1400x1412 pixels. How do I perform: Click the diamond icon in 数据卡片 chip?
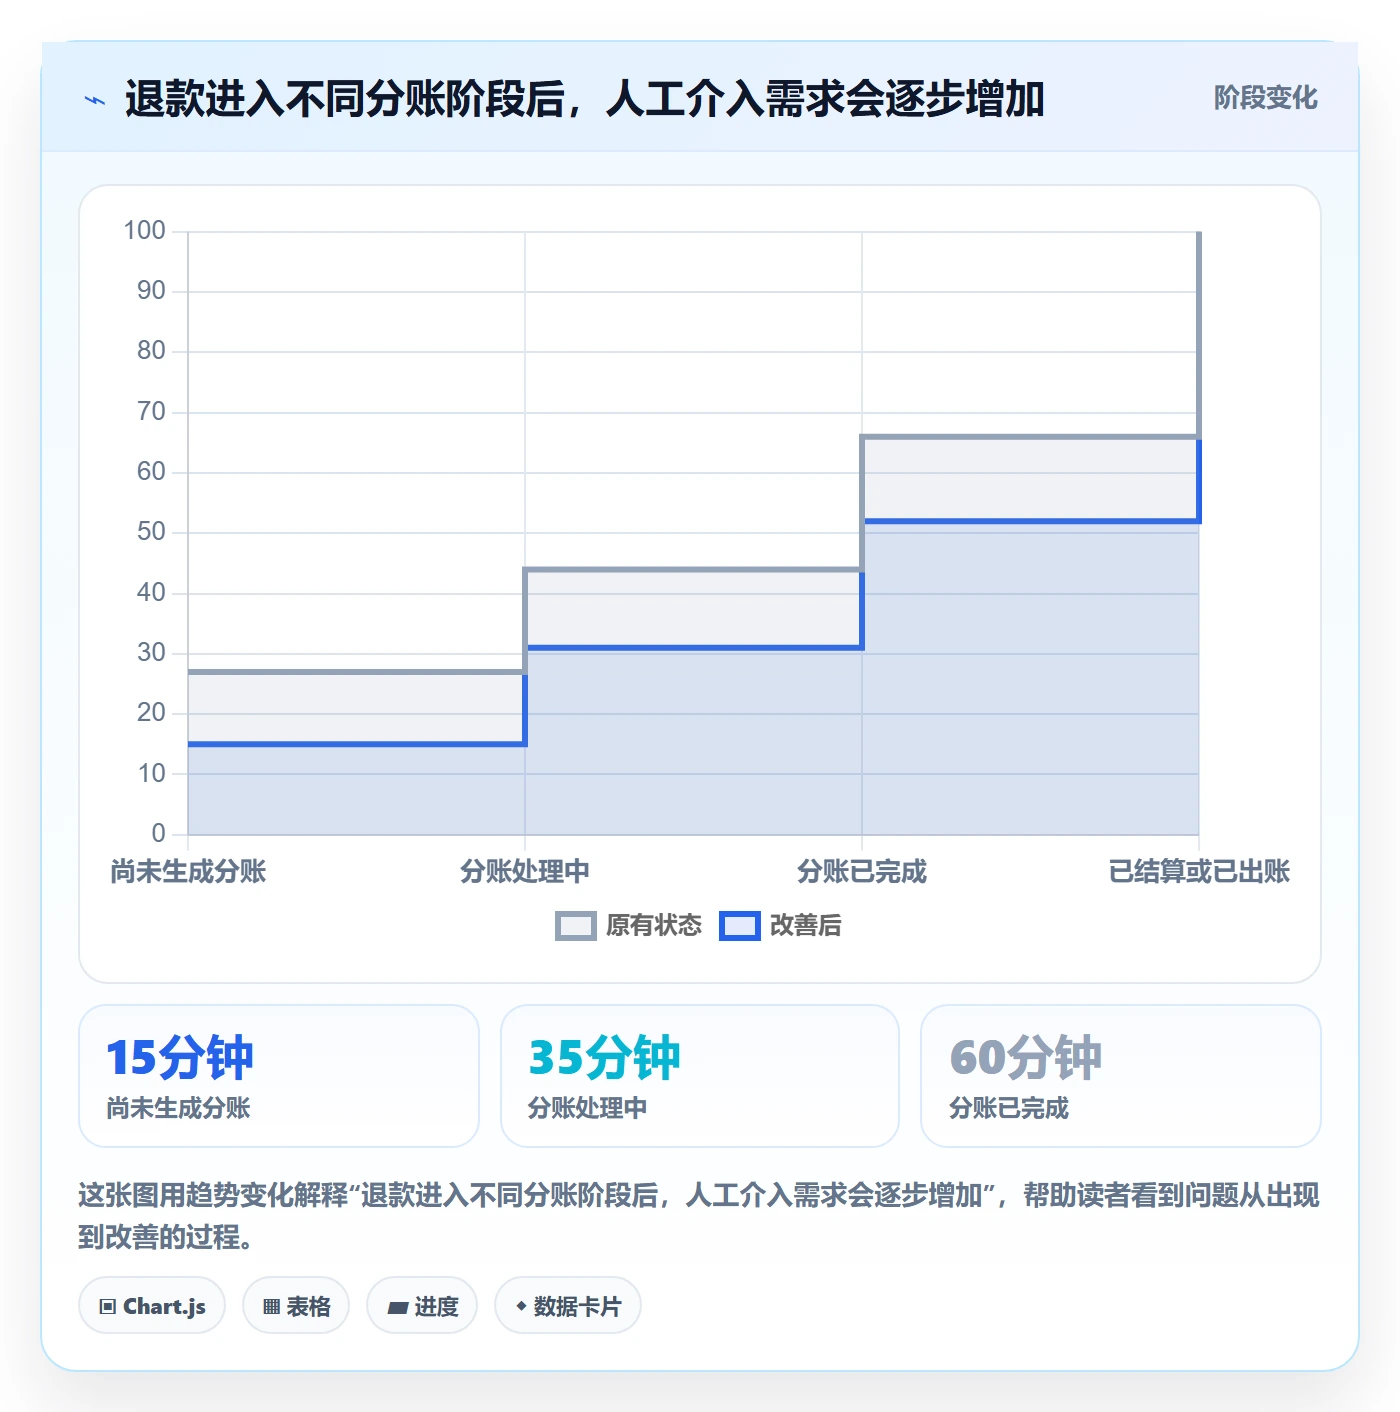click(x=521, y=1306)
